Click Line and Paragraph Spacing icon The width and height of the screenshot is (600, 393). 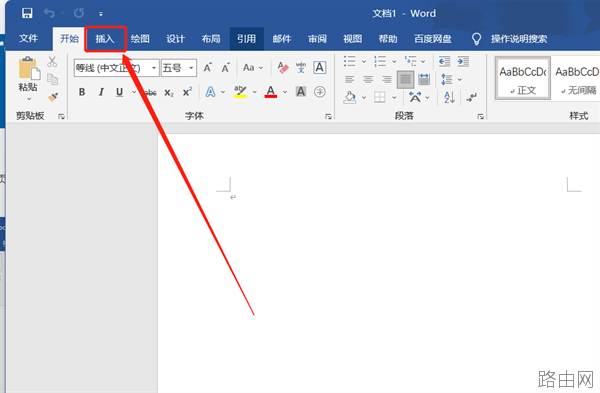point(447,79)
